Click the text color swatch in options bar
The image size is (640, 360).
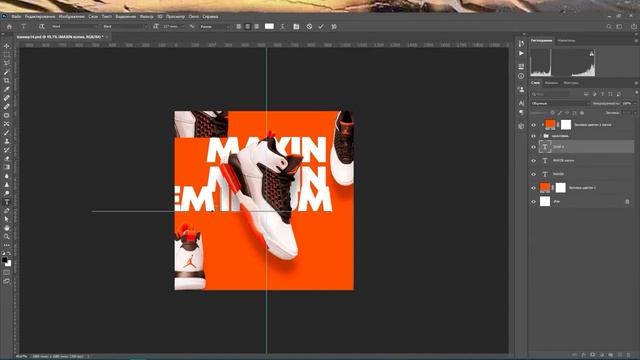click(x=269, y=27)
